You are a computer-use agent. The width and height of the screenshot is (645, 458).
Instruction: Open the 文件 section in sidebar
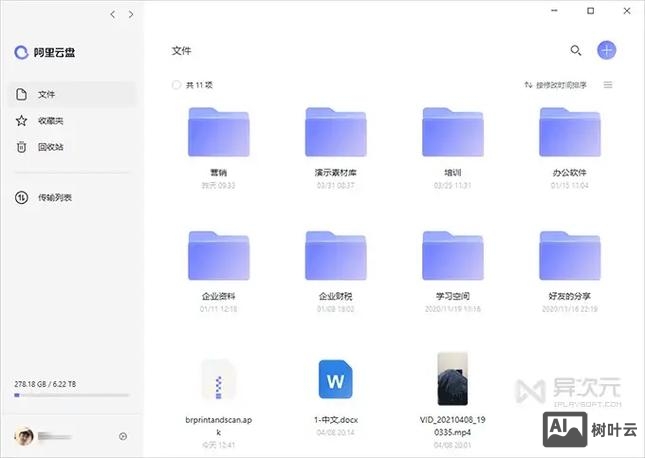click(x=72, y=94)
